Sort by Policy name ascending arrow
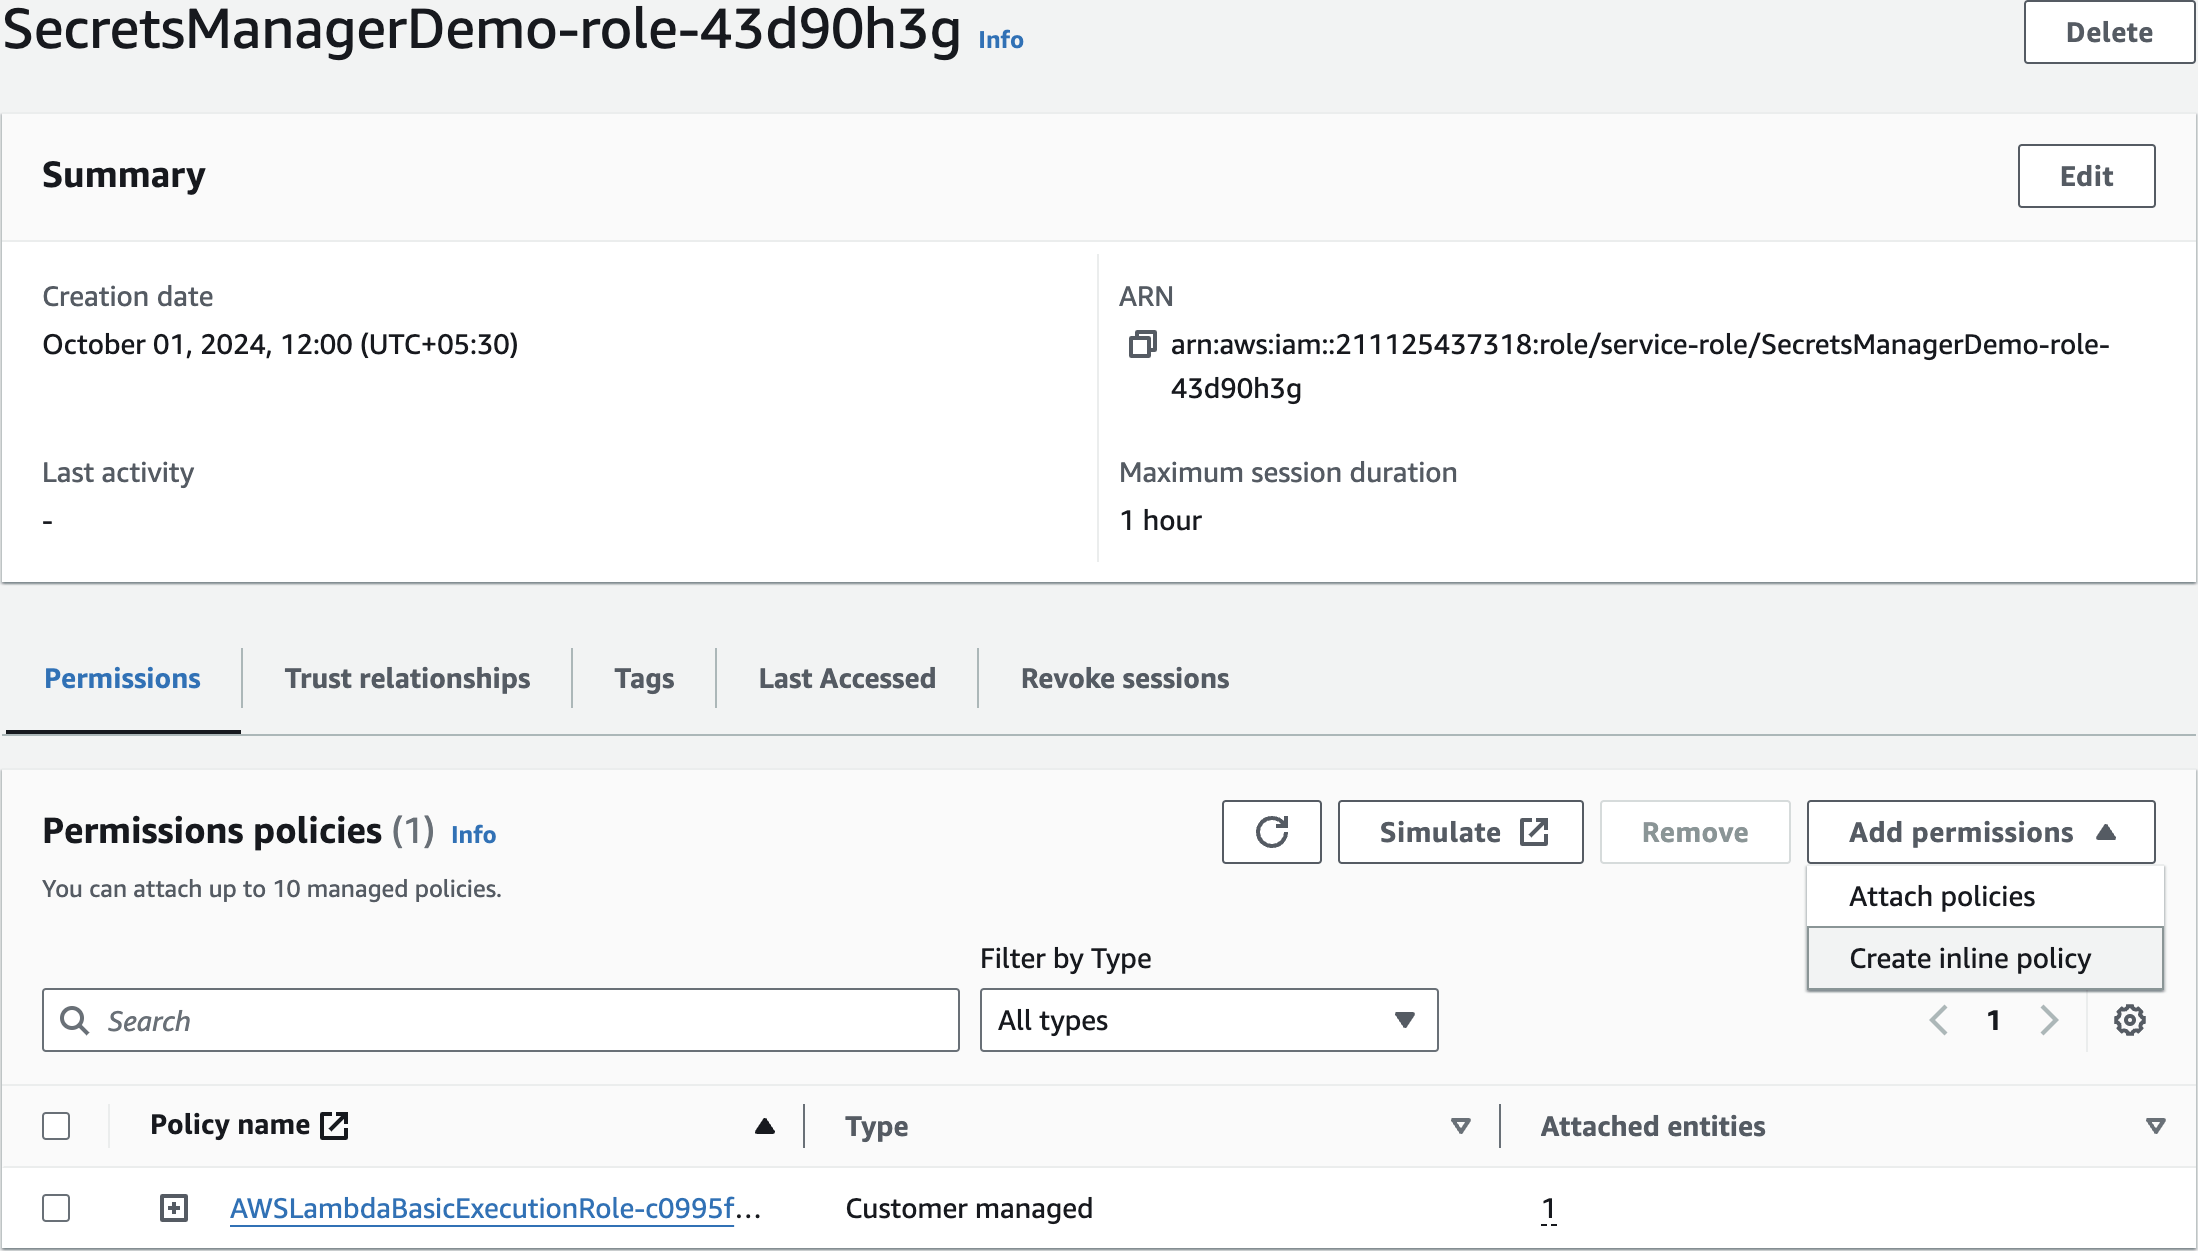The image size is (2198, 1251). (765, 1126)
